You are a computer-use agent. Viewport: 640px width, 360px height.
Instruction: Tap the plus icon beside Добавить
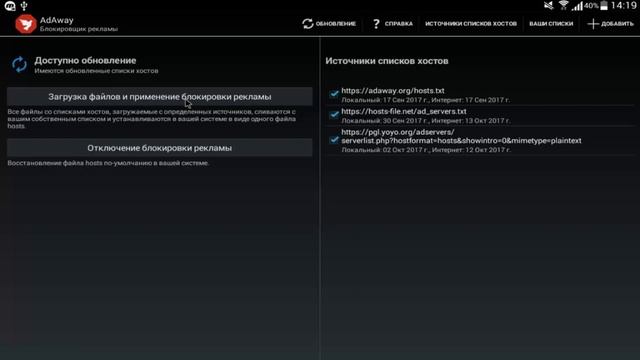[593, 24]
